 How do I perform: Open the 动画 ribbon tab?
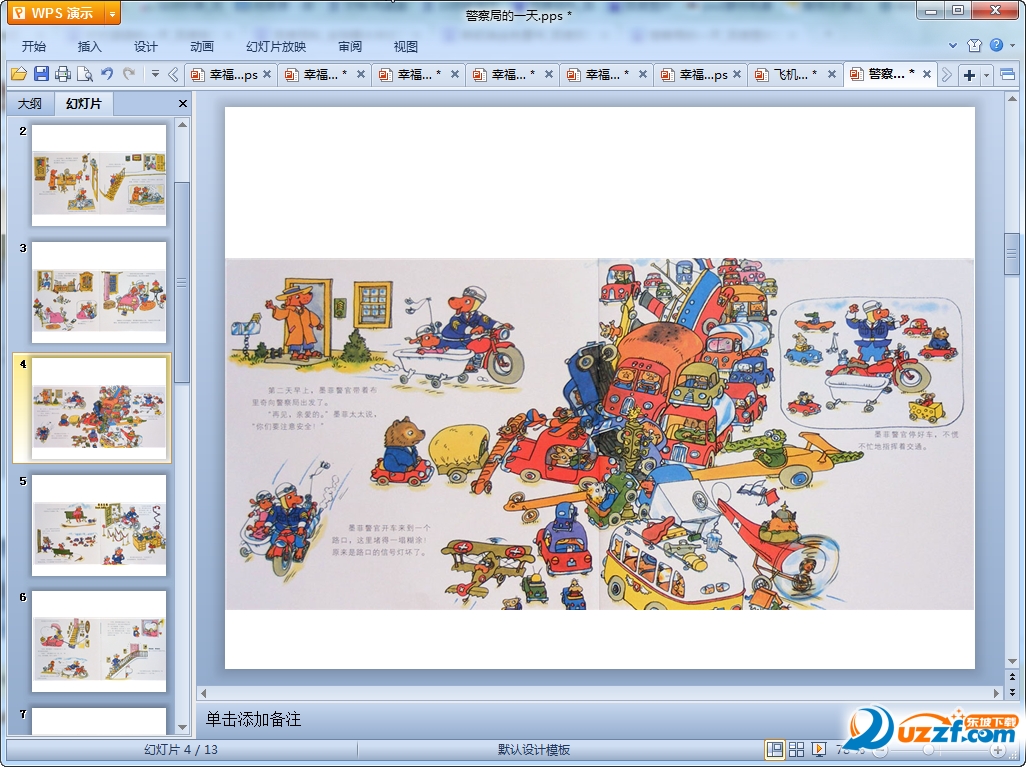[202, 46]
